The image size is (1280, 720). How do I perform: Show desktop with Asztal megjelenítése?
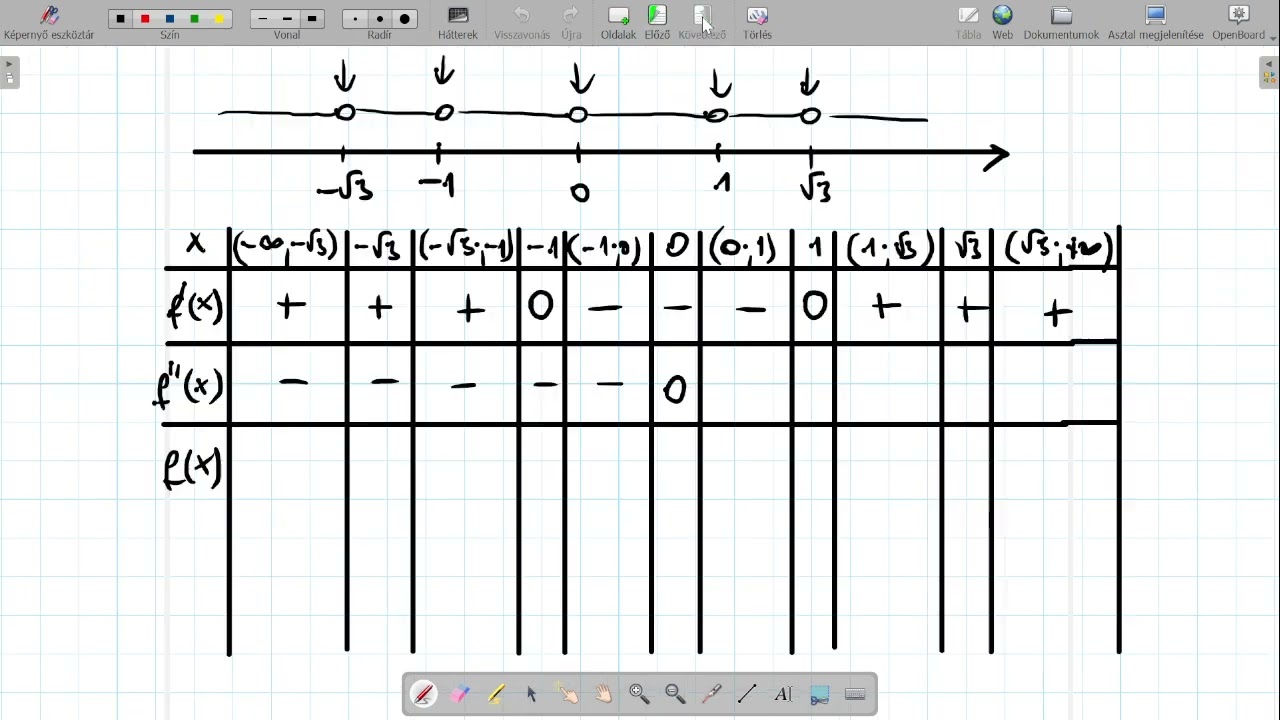pyautogui.click(x=1155, y=22)
